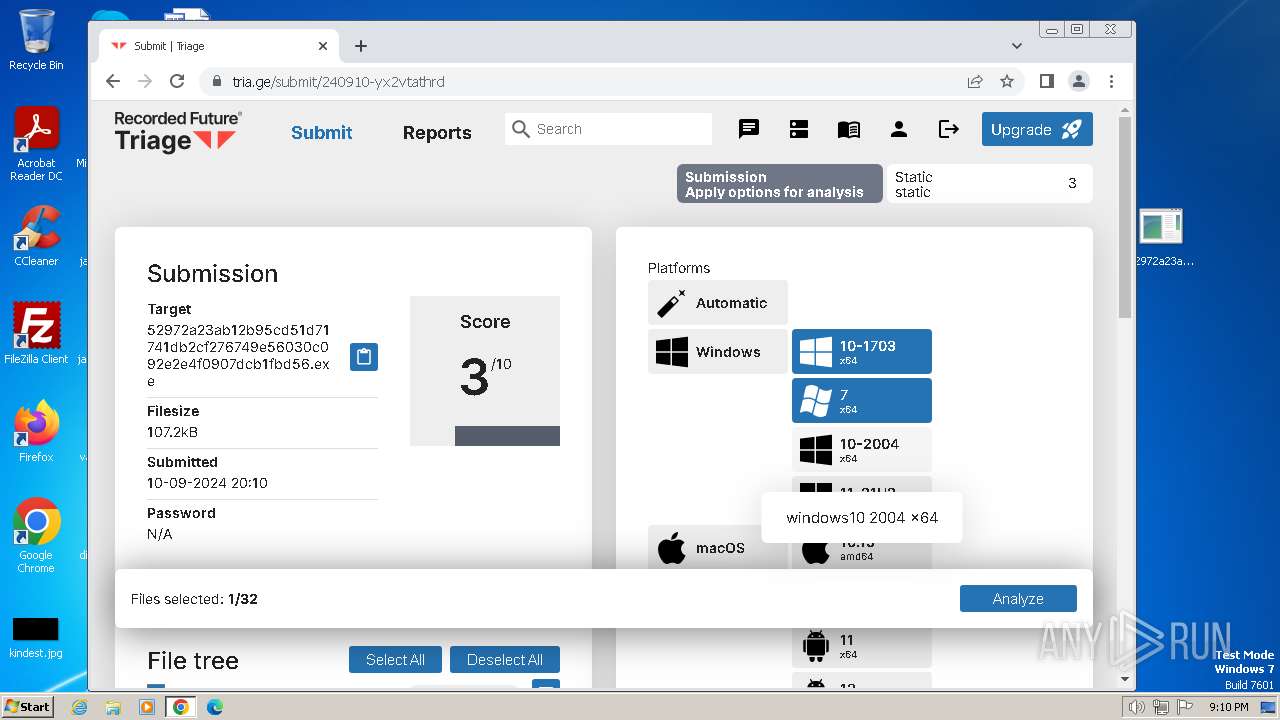This screenshot has width=1280, height=720.
Task: Open Firefox desktop shortcut
Action: coord(36,432)
